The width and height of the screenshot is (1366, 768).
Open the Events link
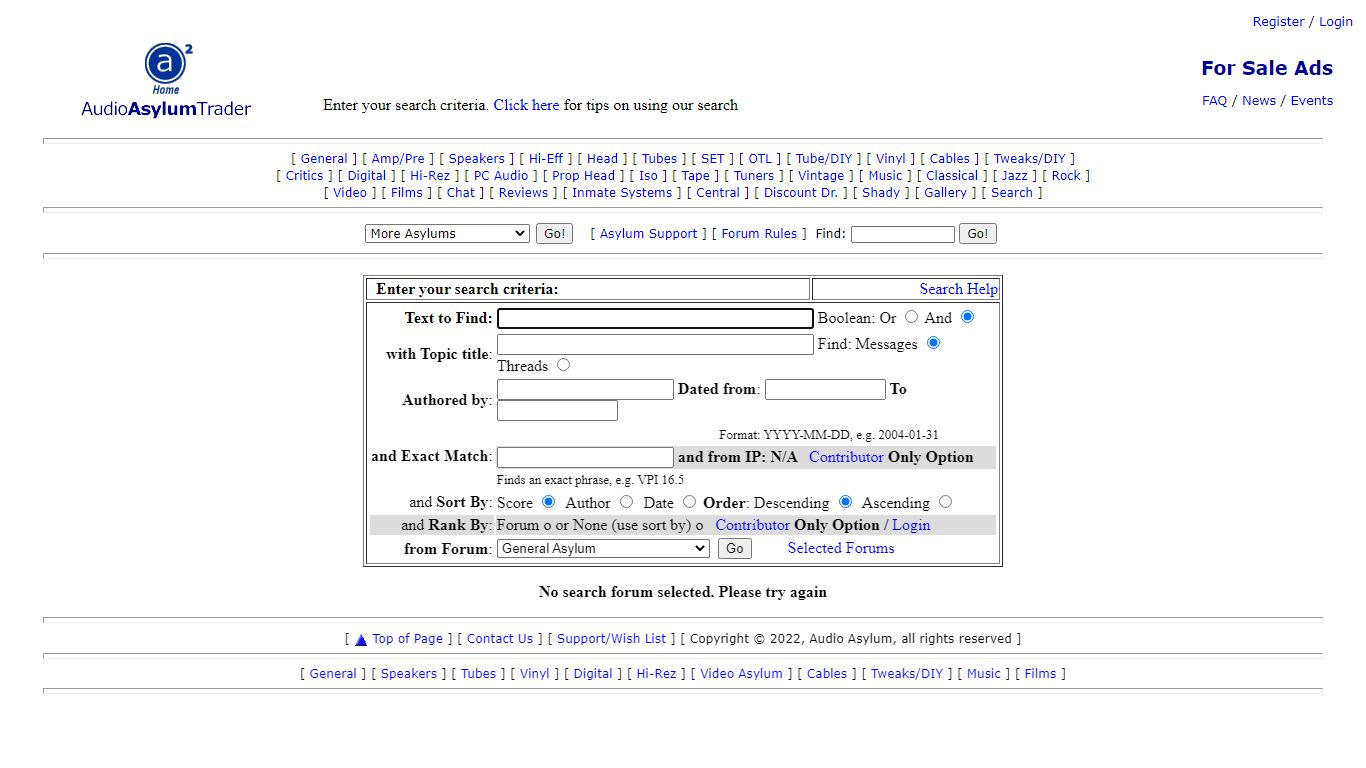pos(1312,100)
